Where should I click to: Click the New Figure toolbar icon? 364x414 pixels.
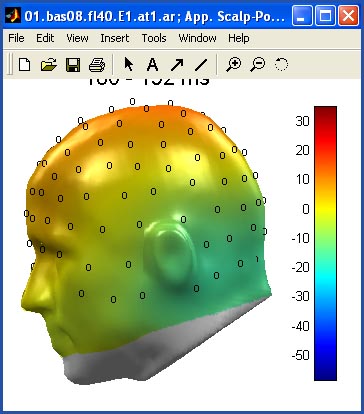point(24,64)
